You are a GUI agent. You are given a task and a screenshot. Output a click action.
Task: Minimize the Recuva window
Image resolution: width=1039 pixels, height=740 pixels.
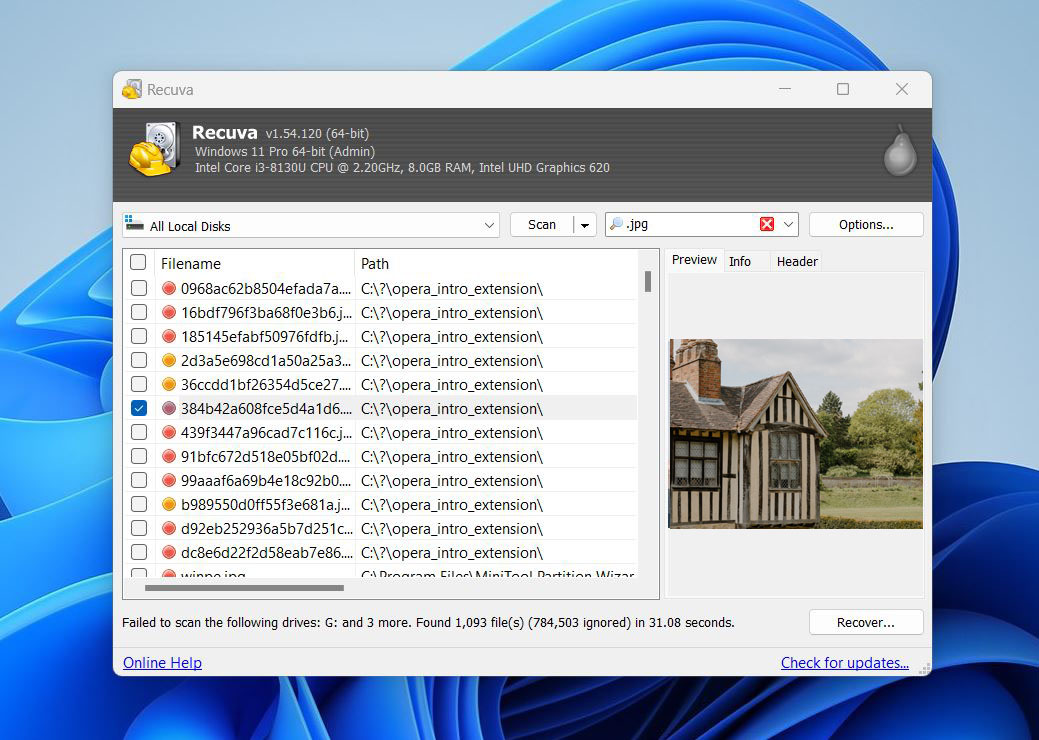pyautogui.click(x=785, y=89)
